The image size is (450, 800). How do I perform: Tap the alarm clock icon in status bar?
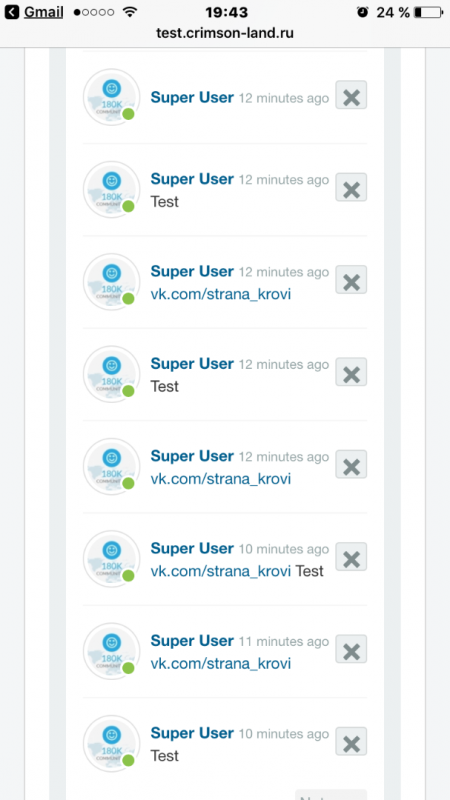362,12
